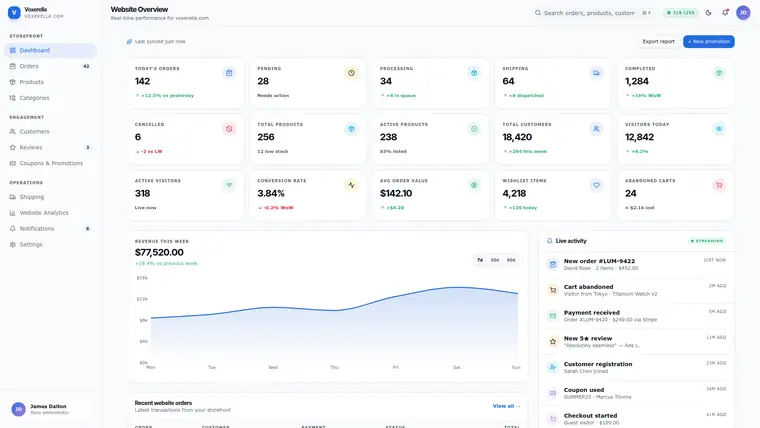The height and width of the screenshot is (428, 760).
Task: Click the New order #LUM-9422 title
Action: tap(599, 261)
